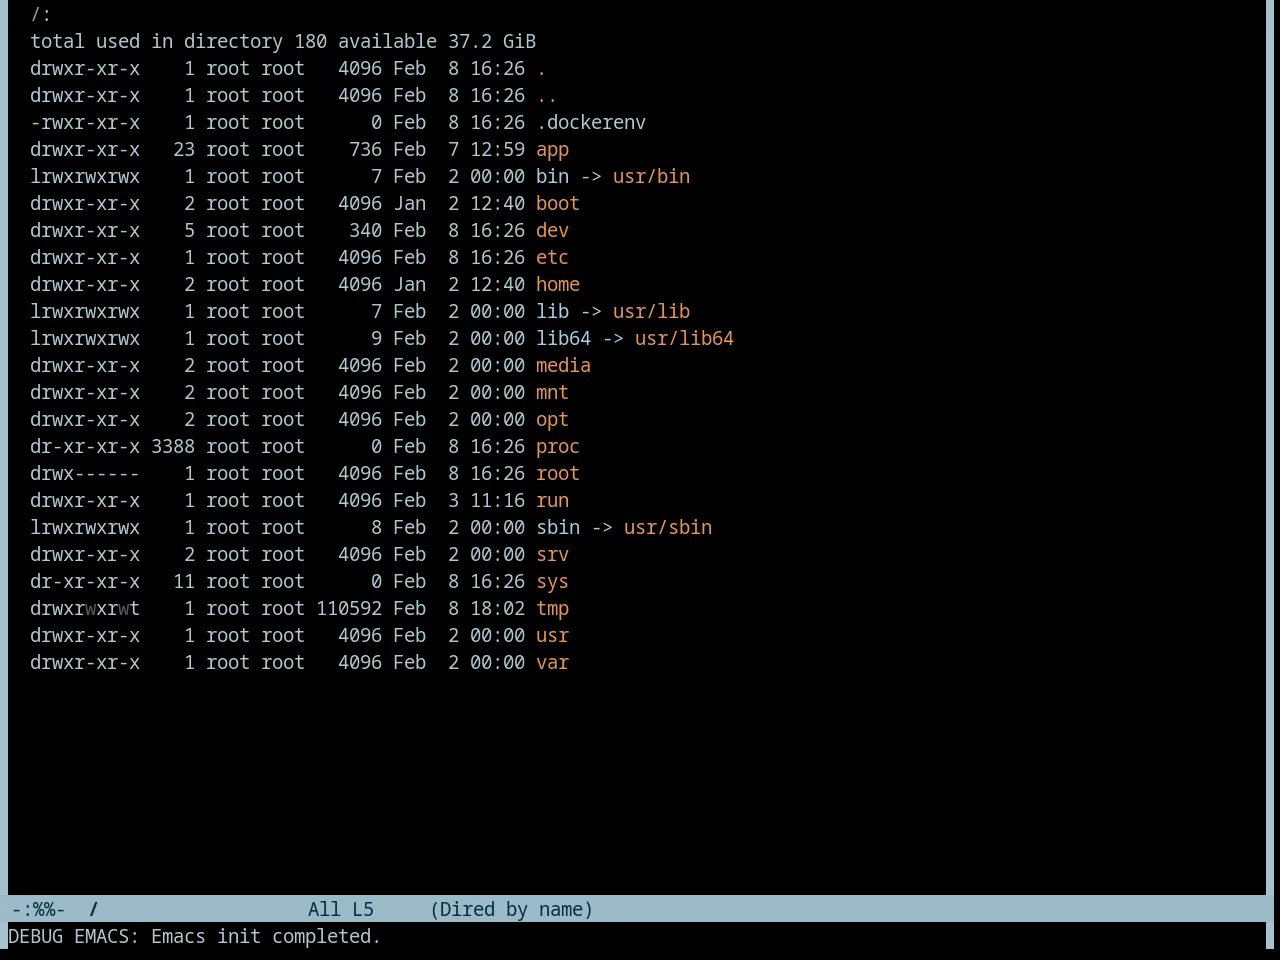
Task: Click the usr/bin symlink target
Action: [651, 177]
